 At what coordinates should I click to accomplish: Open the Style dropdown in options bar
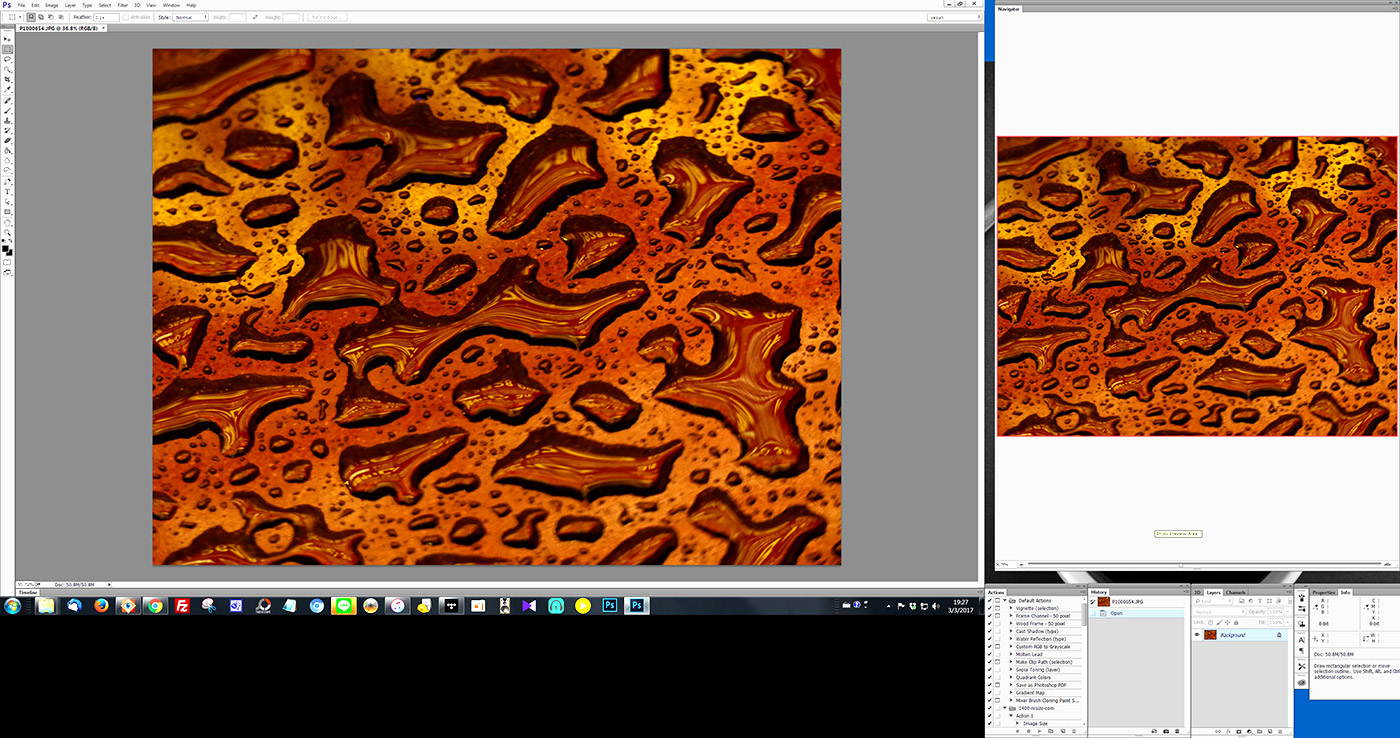pyautogui.click(x=190, y=17)
